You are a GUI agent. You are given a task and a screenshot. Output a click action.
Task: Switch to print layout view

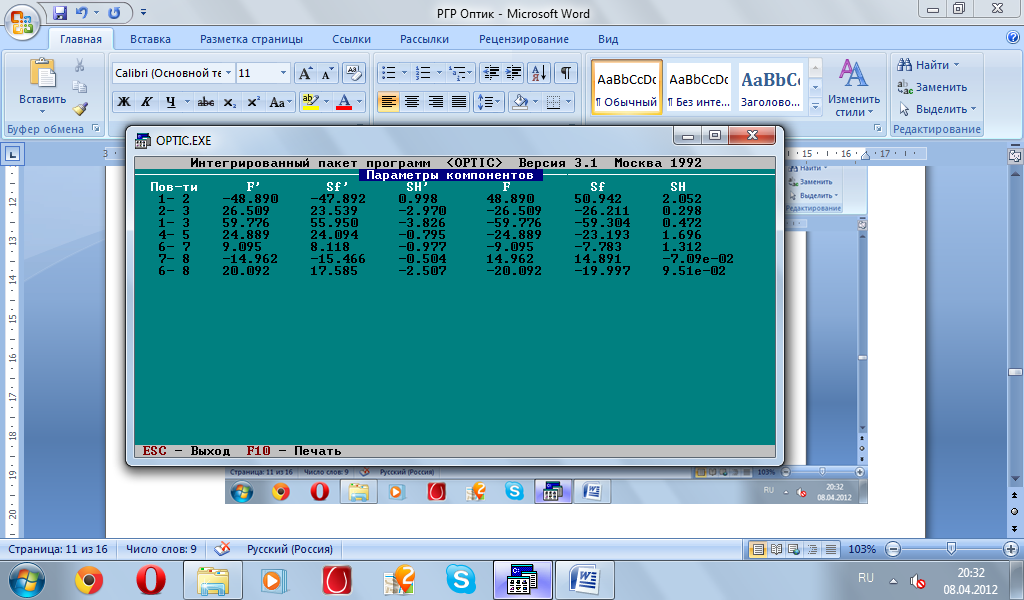[x=758, y=549]
